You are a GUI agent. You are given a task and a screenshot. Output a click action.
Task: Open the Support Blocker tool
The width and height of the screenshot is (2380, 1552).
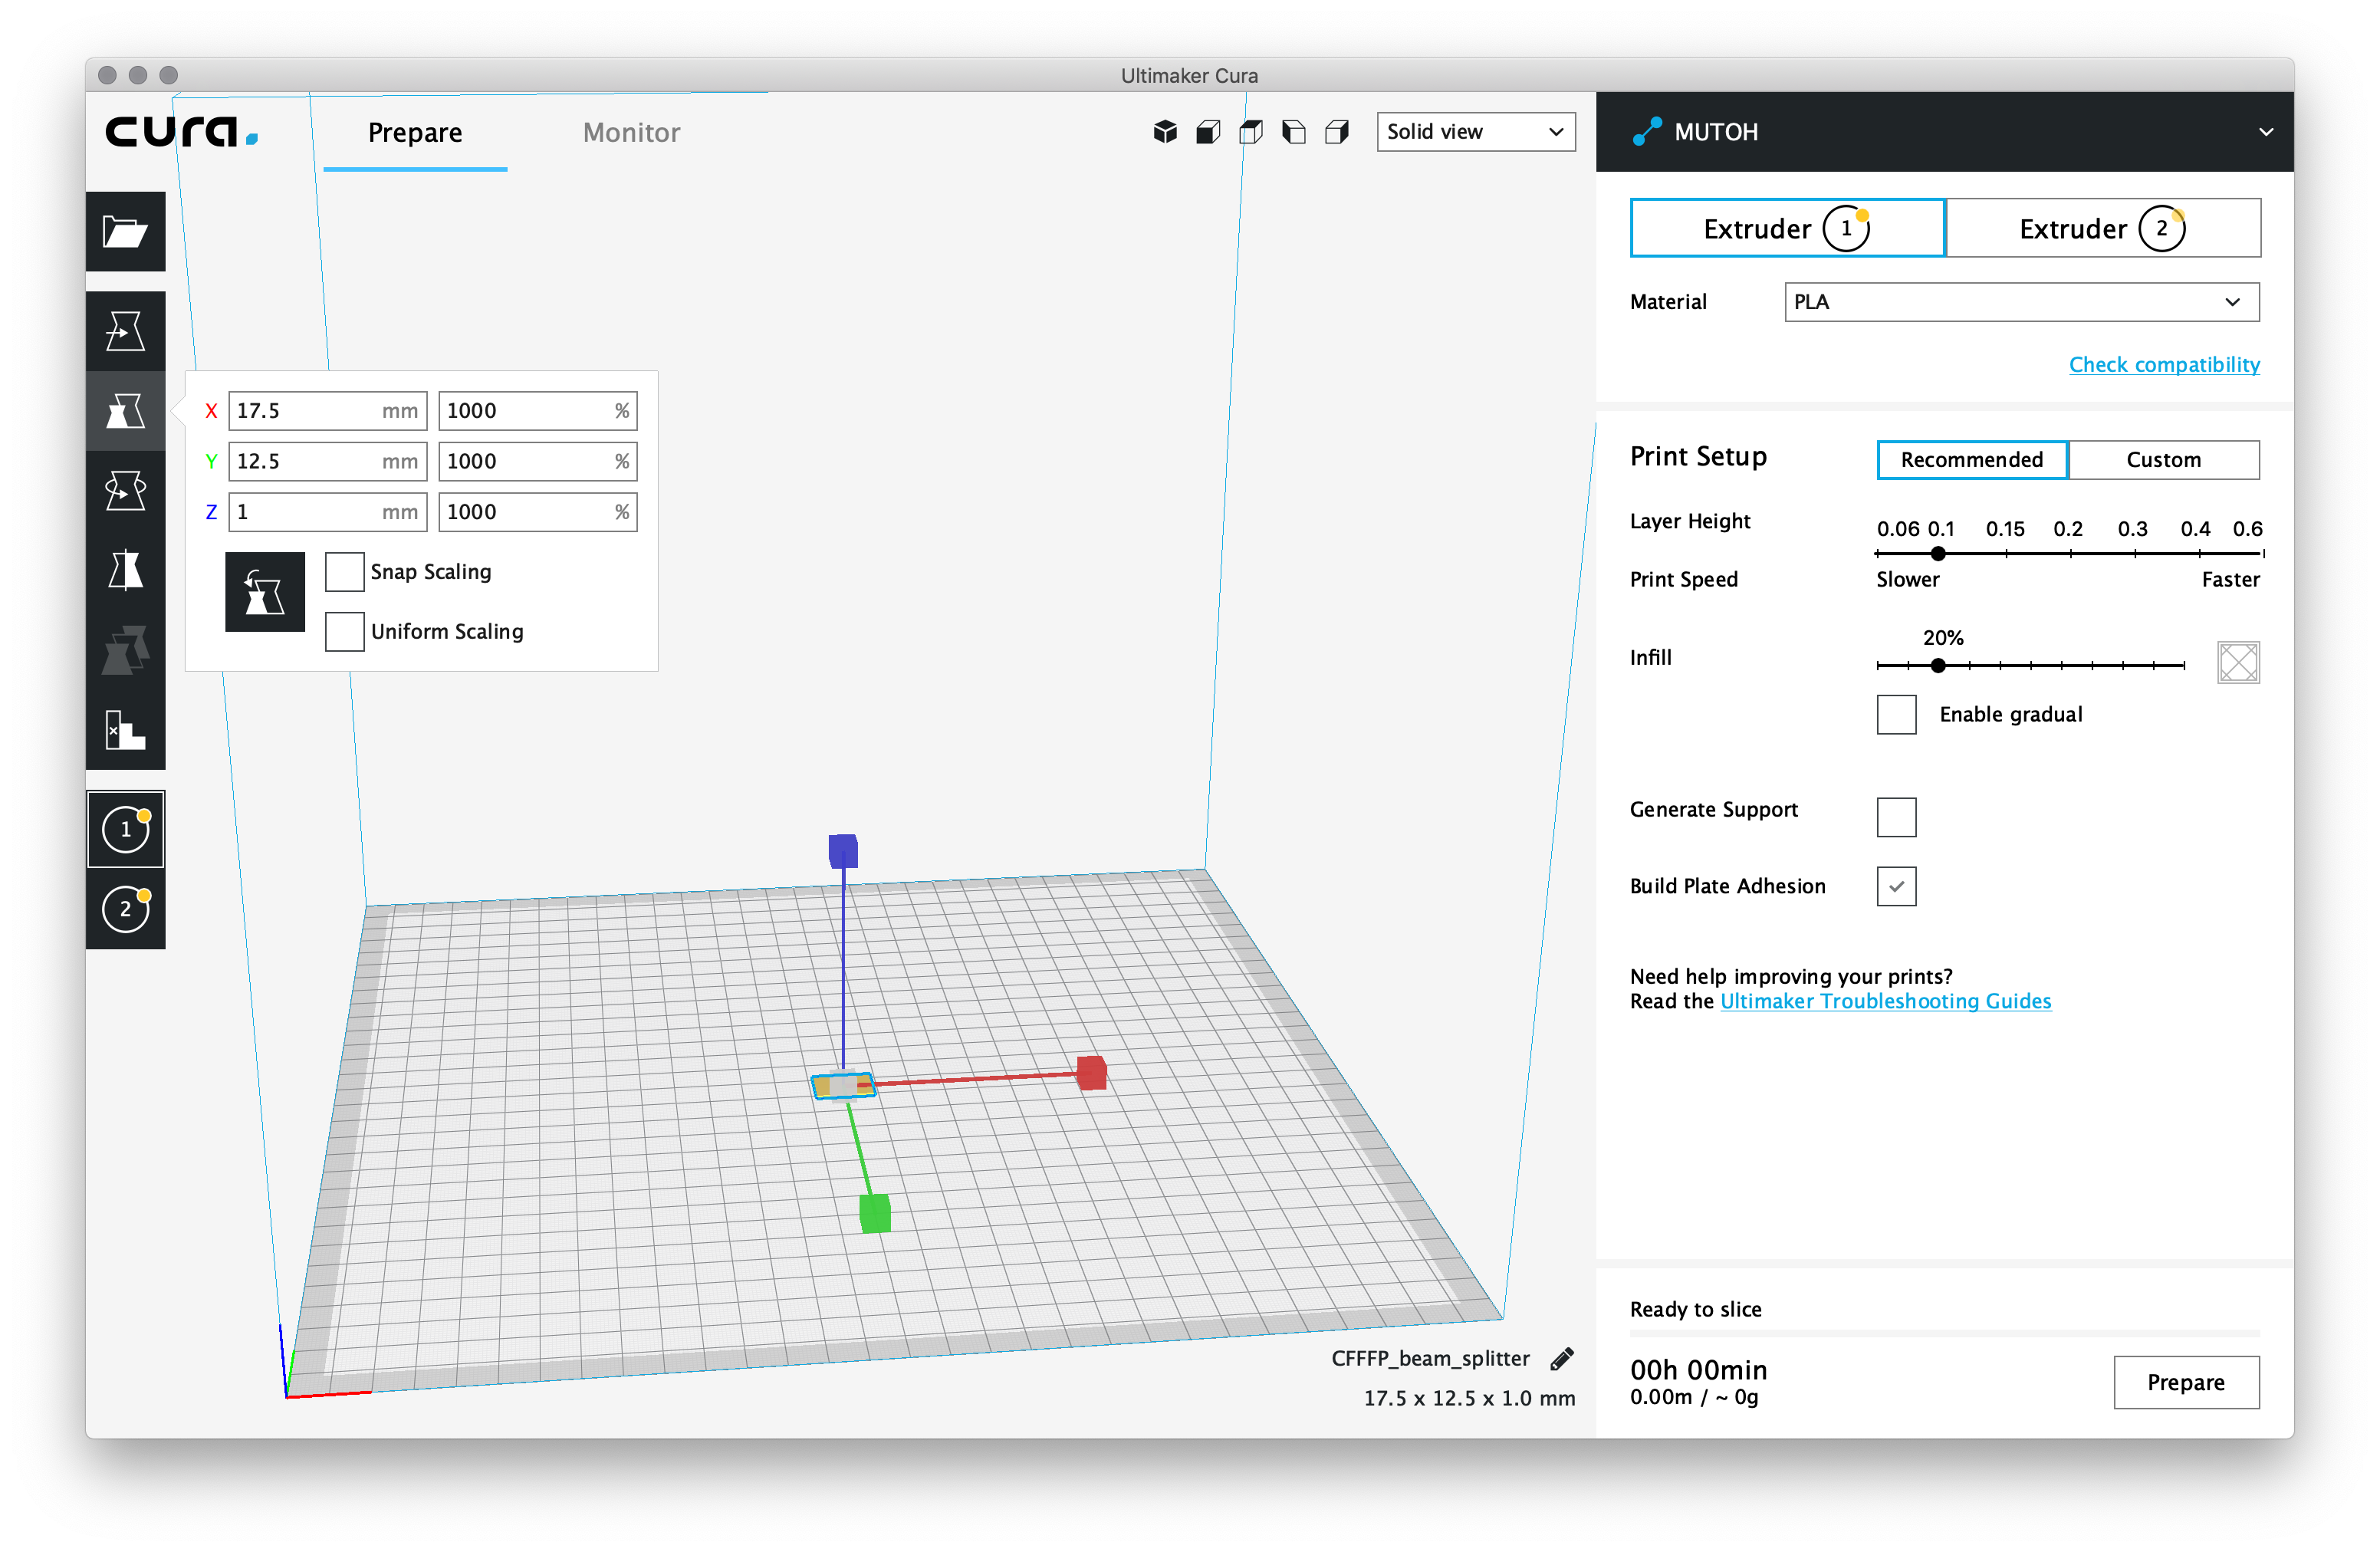click(x=125, y=729)
